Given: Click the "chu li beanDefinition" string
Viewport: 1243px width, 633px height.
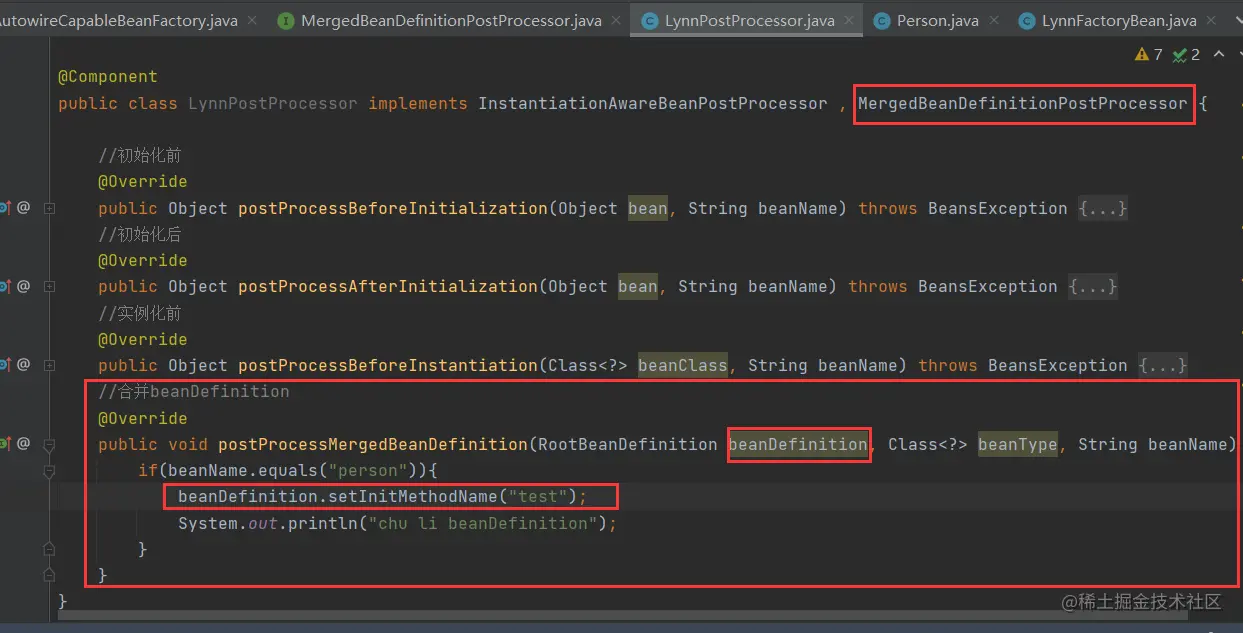Looking at the screenshot, I should coord(483,523).
